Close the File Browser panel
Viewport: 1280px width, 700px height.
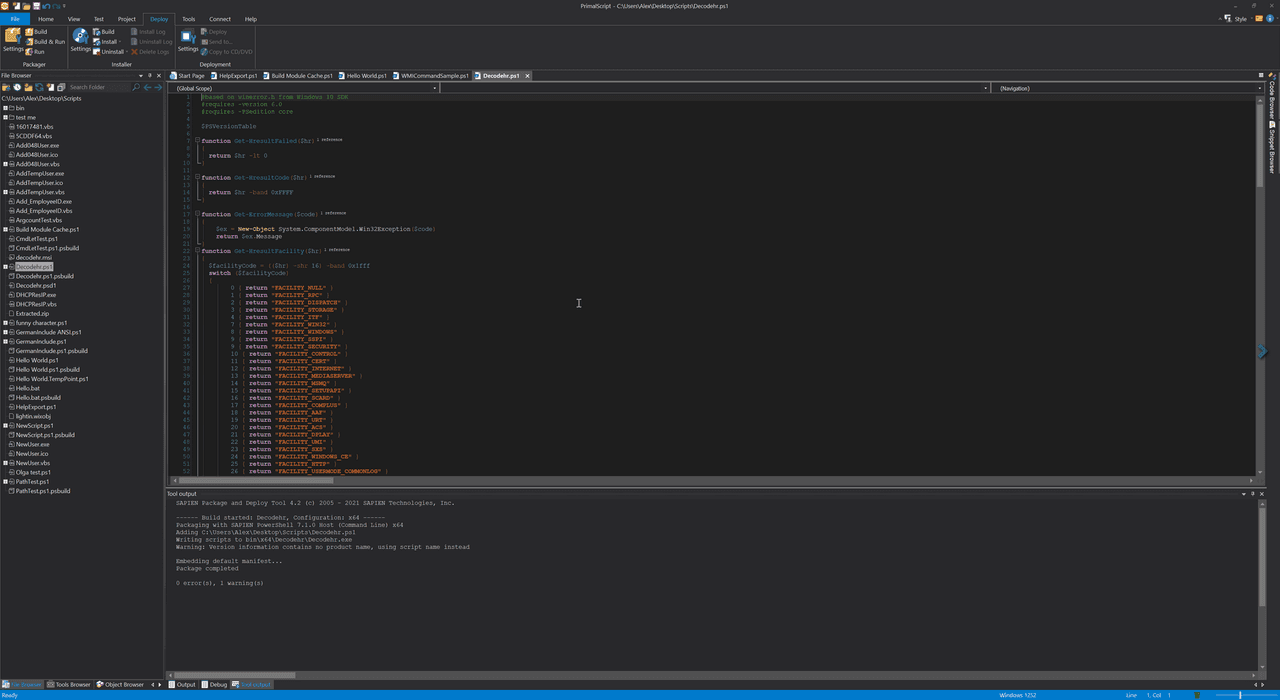coord(159,75)
